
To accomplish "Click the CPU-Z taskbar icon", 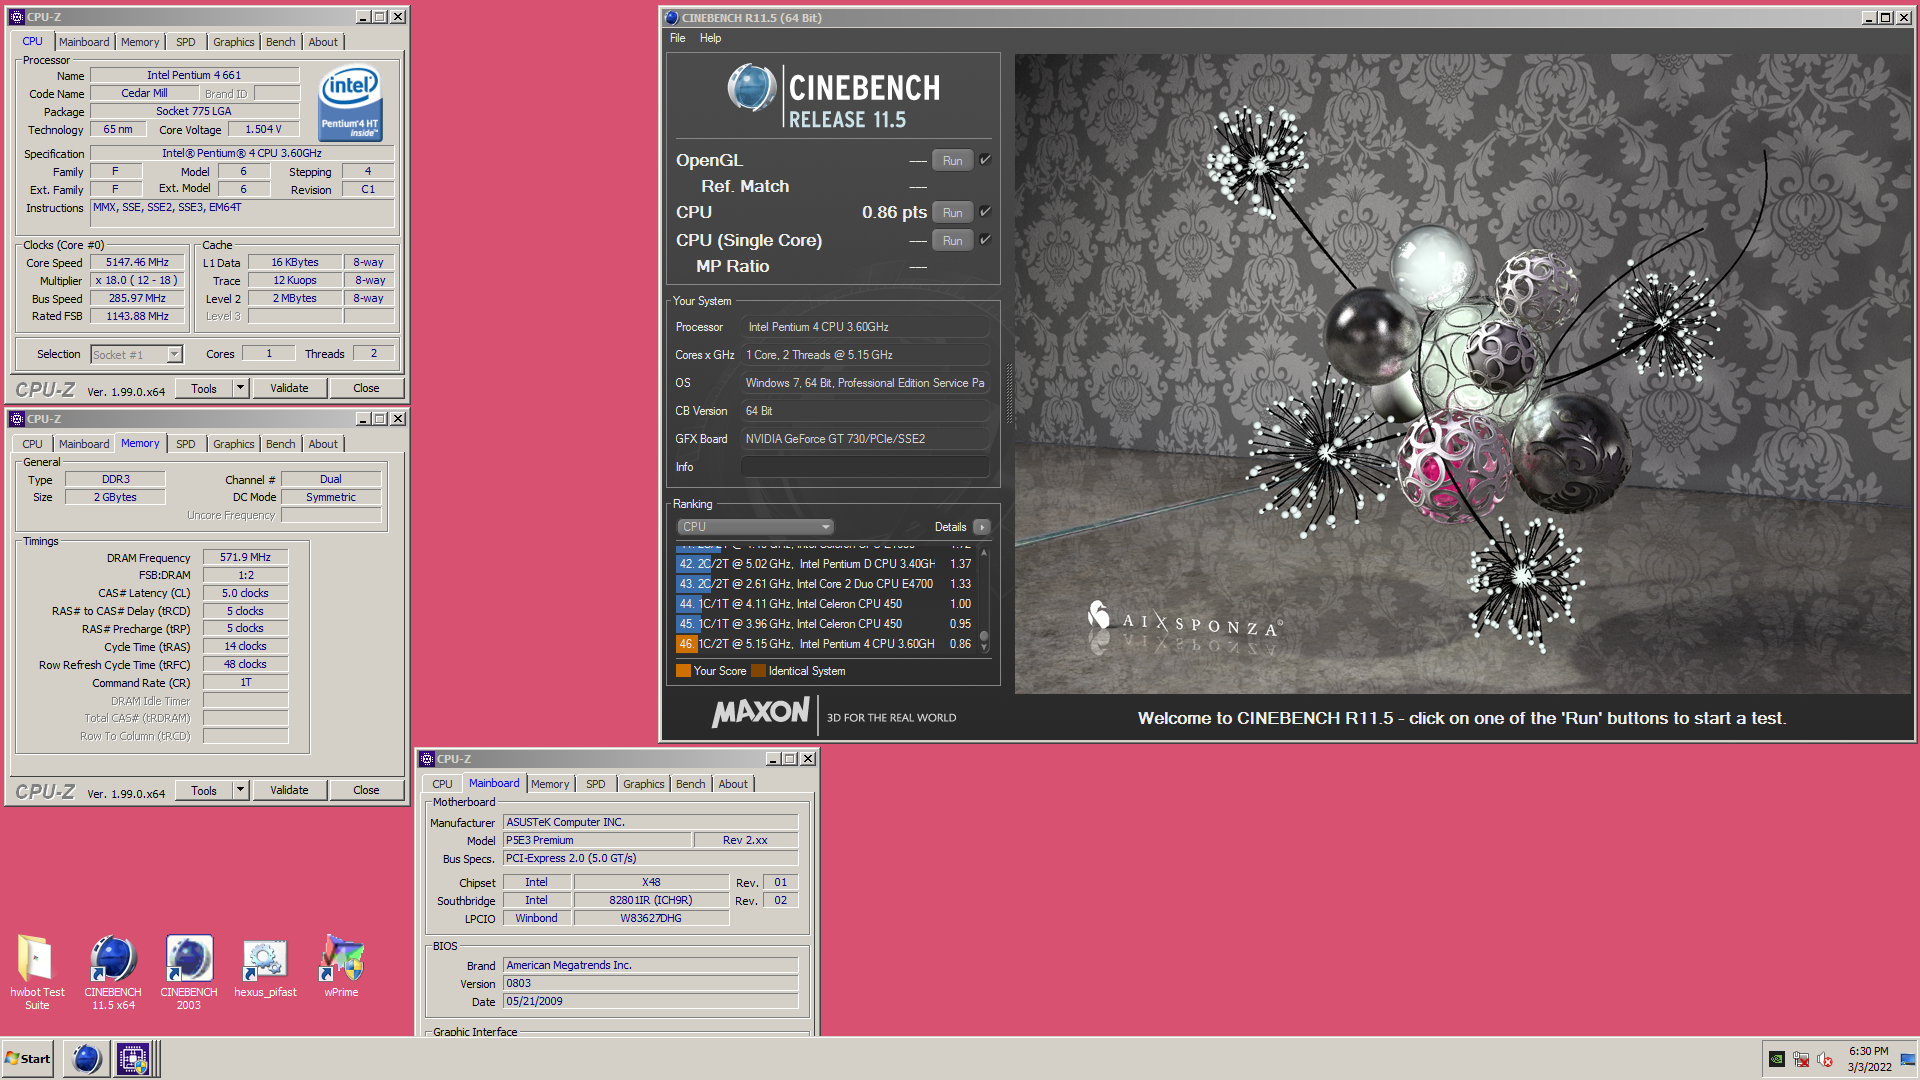I will coord(133,1058).
